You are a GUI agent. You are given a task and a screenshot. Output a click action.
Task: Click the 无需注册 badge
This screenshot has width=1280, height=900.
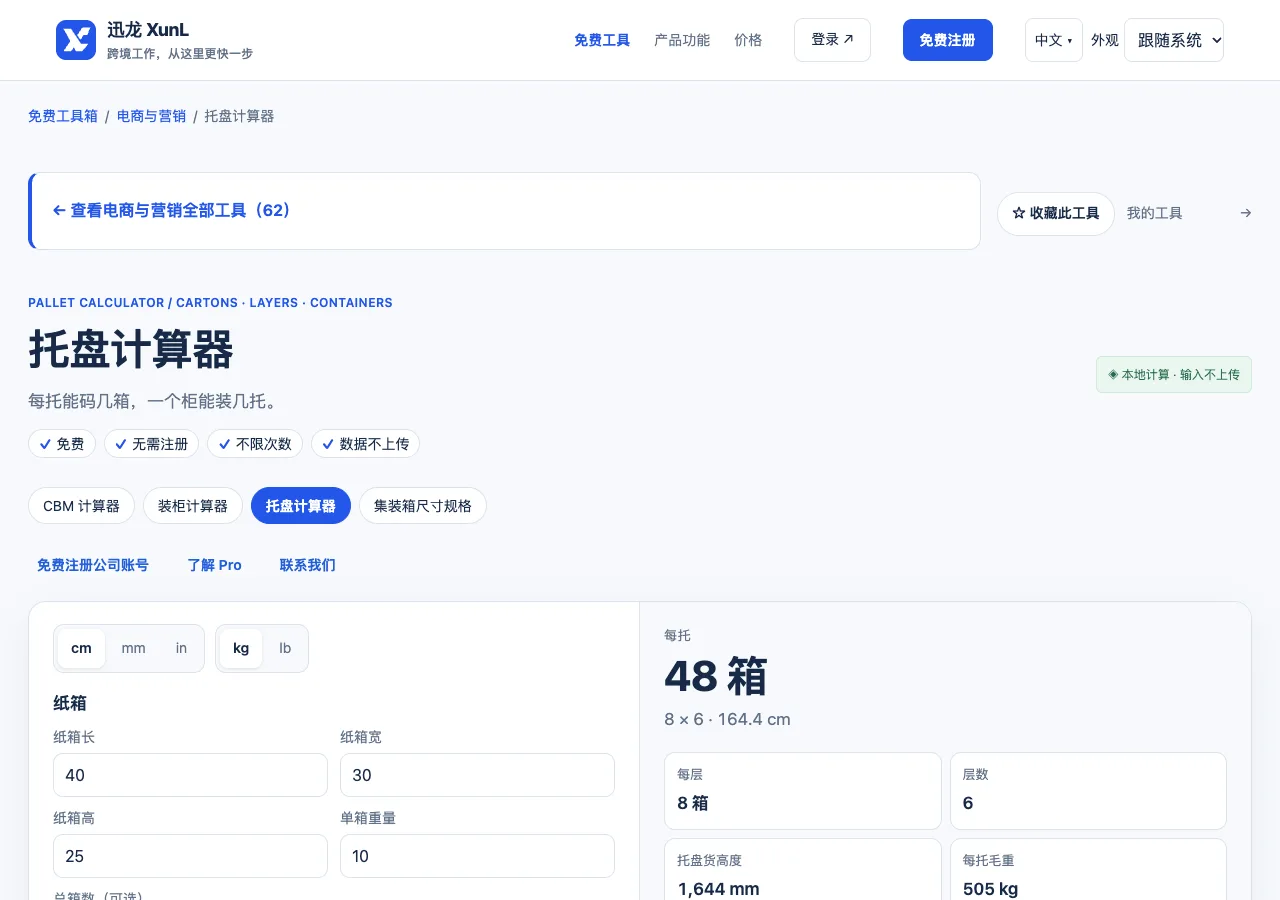tap(152, 444)
